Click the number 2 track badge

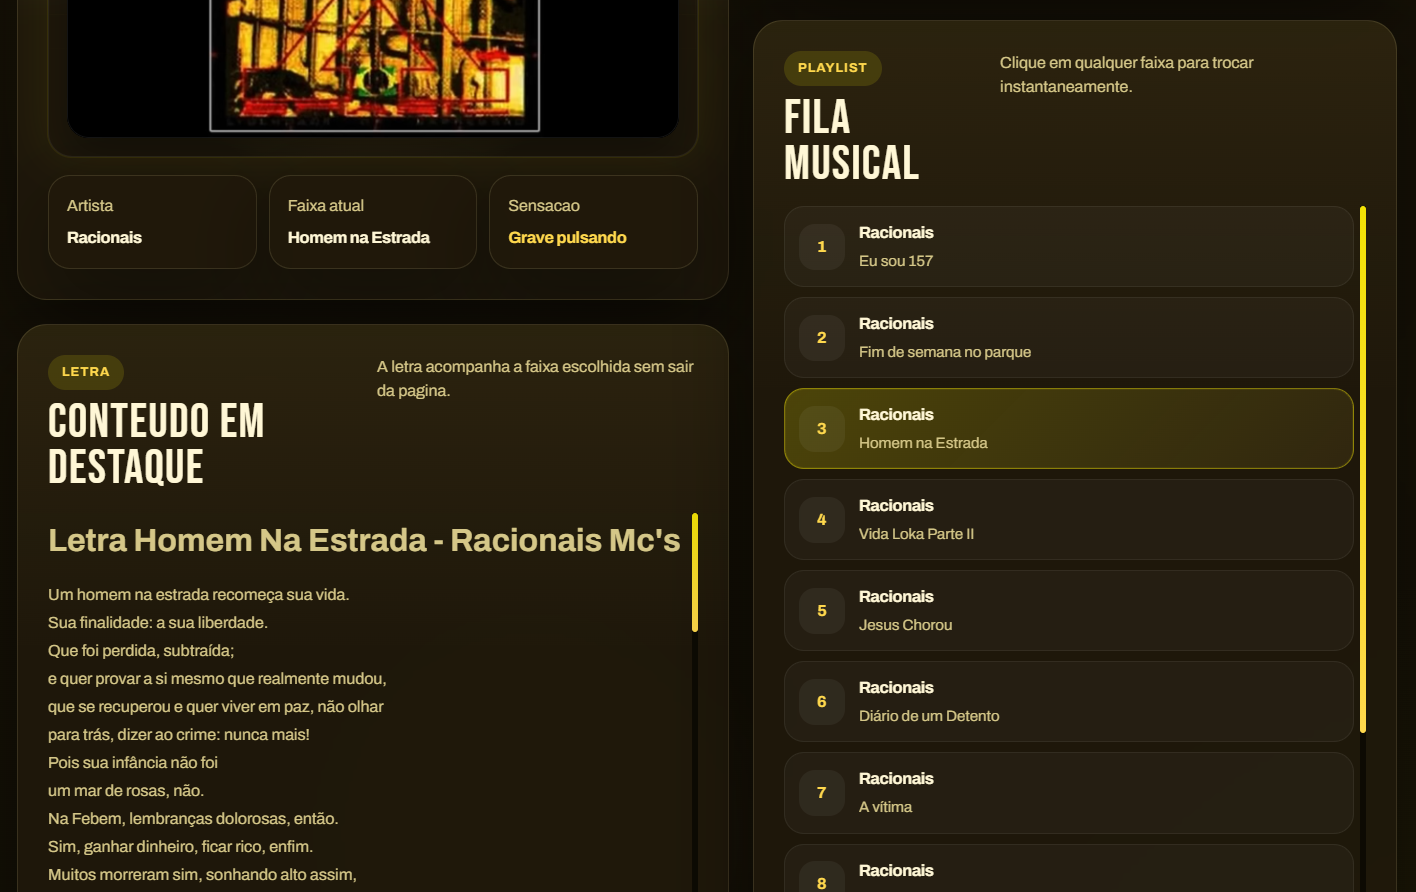coord(822,338)
